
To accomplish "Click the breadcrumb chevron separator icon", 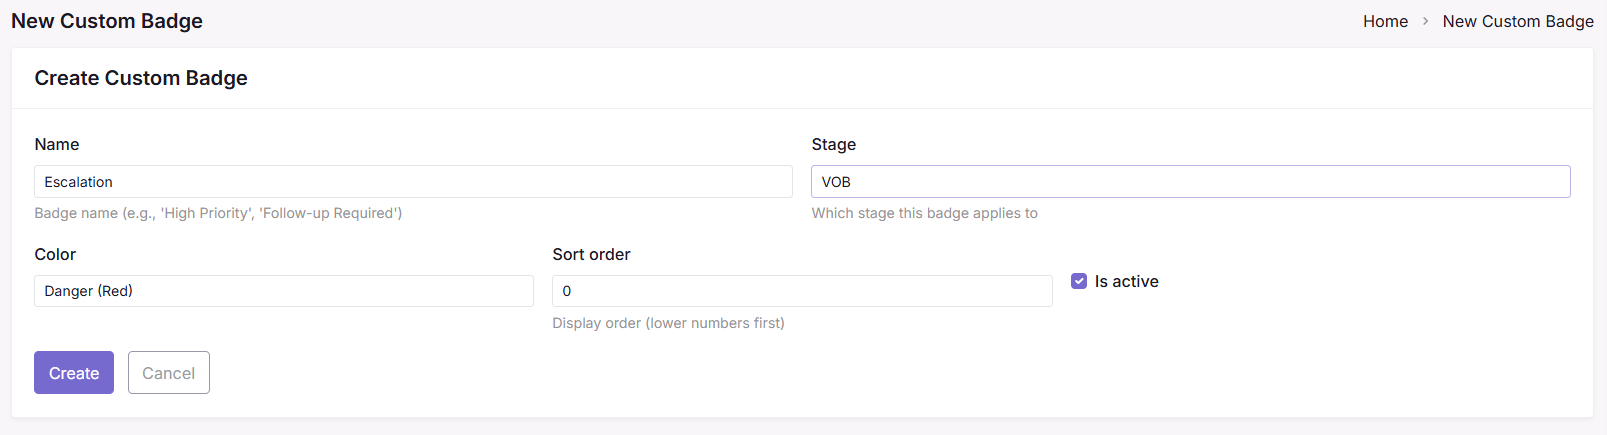I will (1425, 21).
